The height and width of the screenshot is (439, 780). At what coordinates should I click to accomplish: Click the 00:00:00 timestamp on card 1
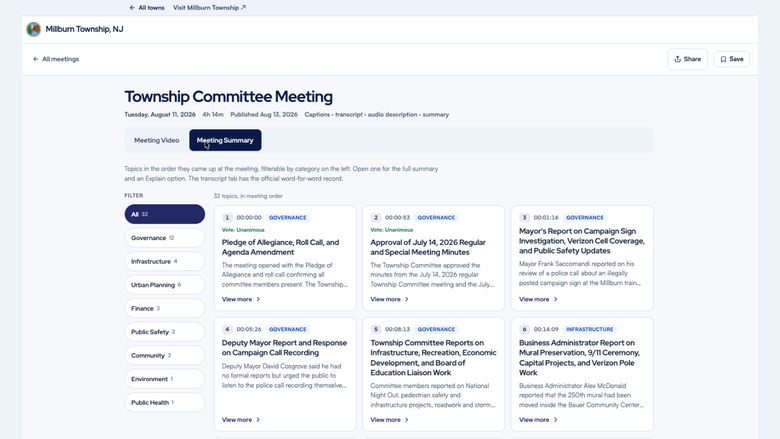(x=249, y=218)
